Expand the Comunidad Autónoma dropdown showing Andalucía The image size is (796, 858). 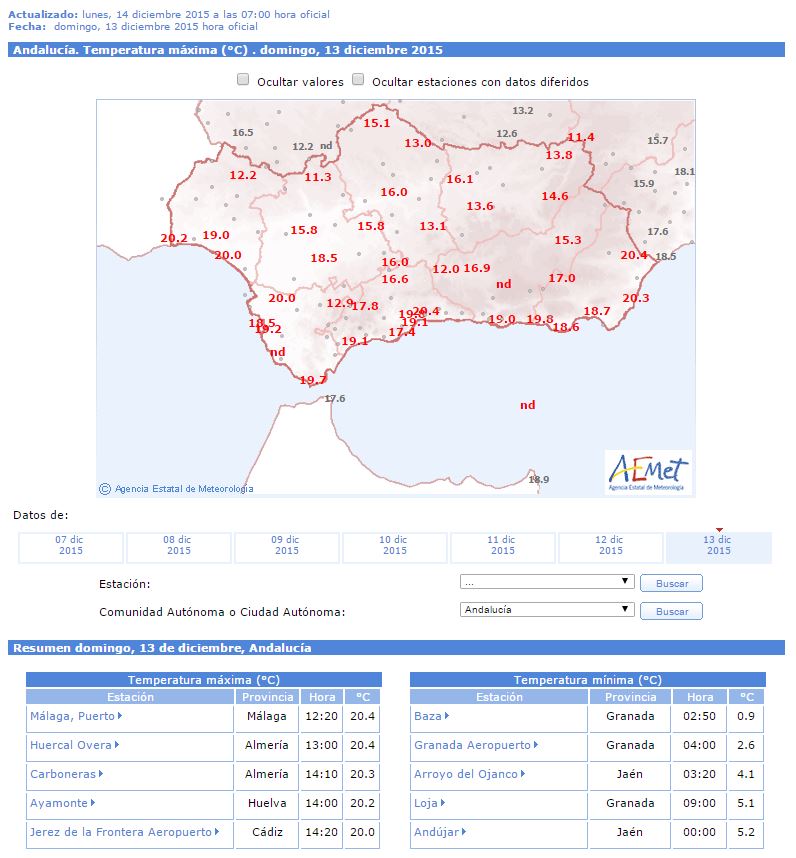[x=547, y=609]
